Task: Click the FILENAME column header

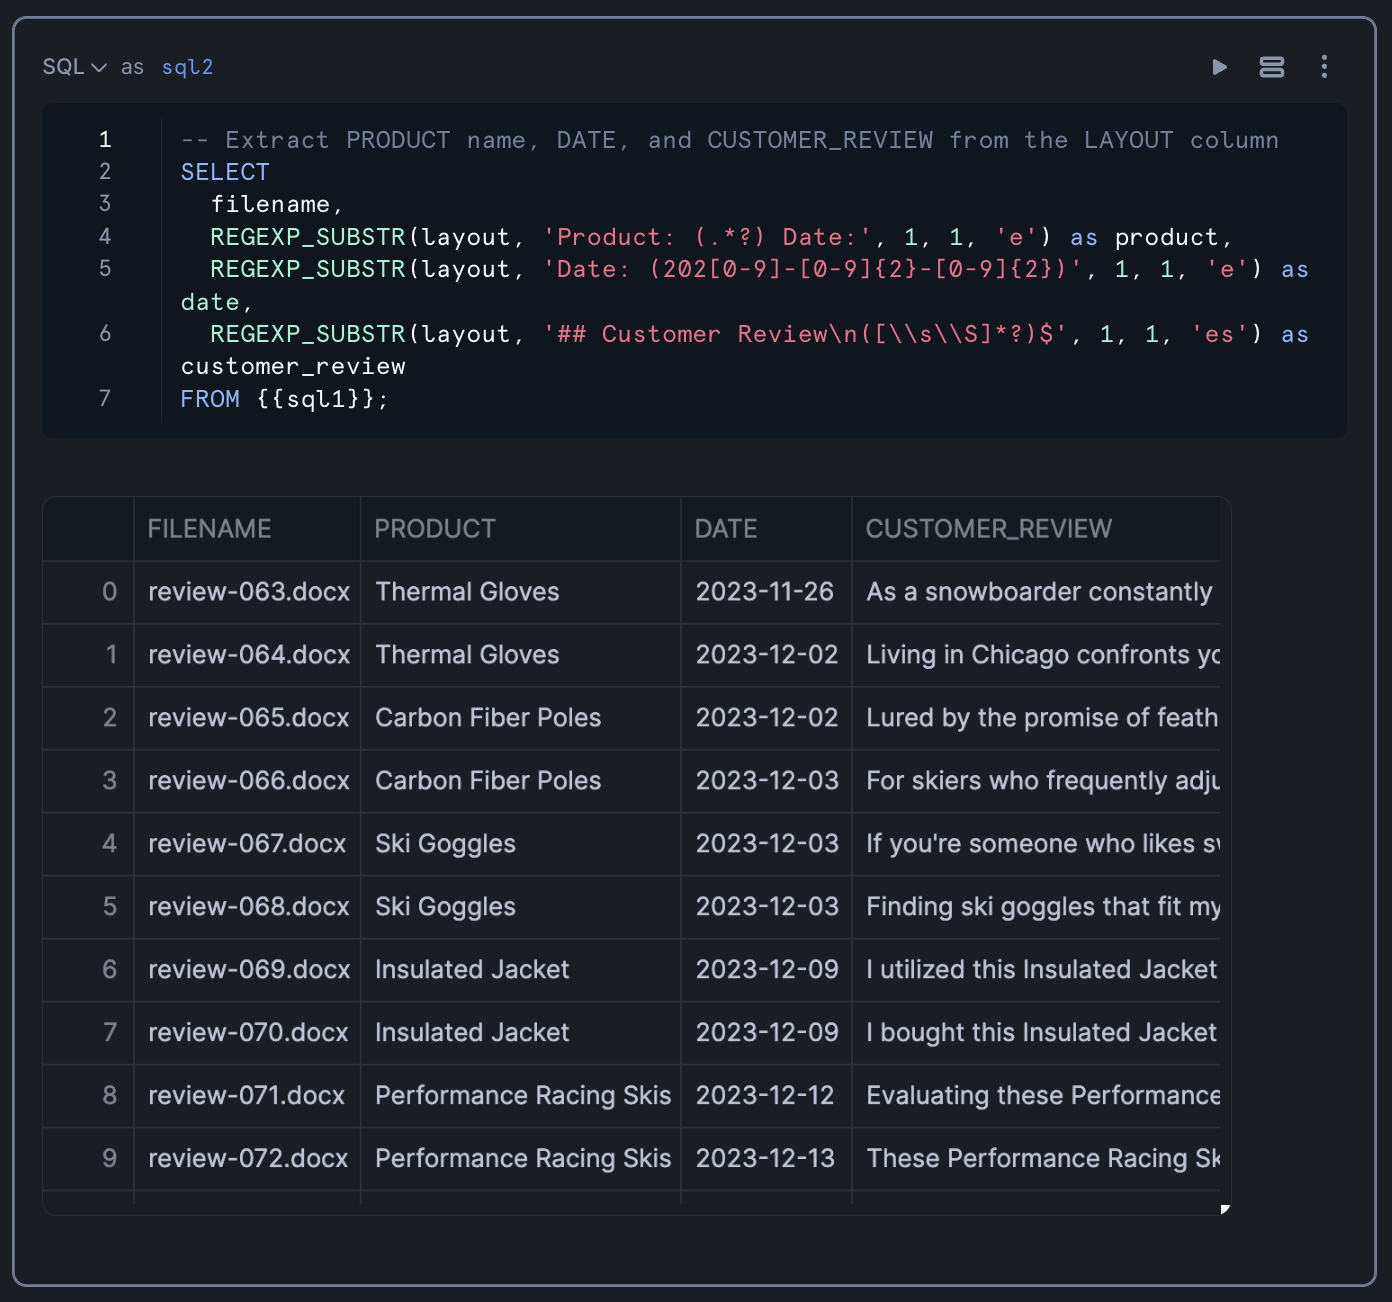Action: [209, 529]
